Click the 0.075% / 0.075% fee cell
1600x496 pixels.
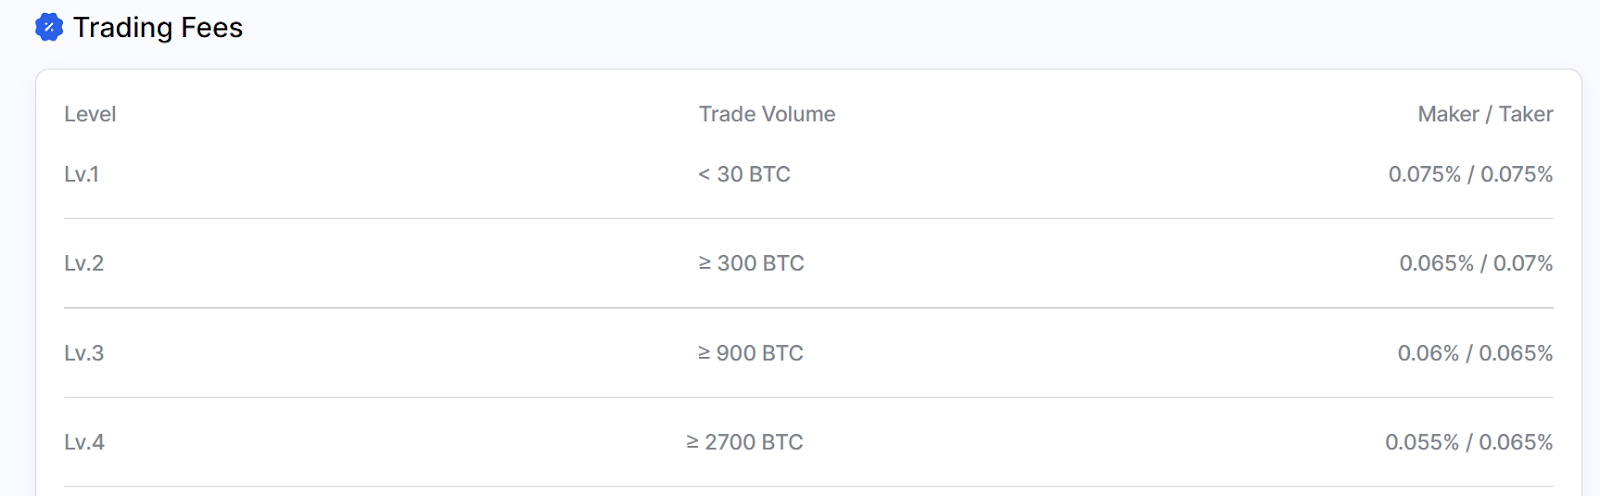1470,174
